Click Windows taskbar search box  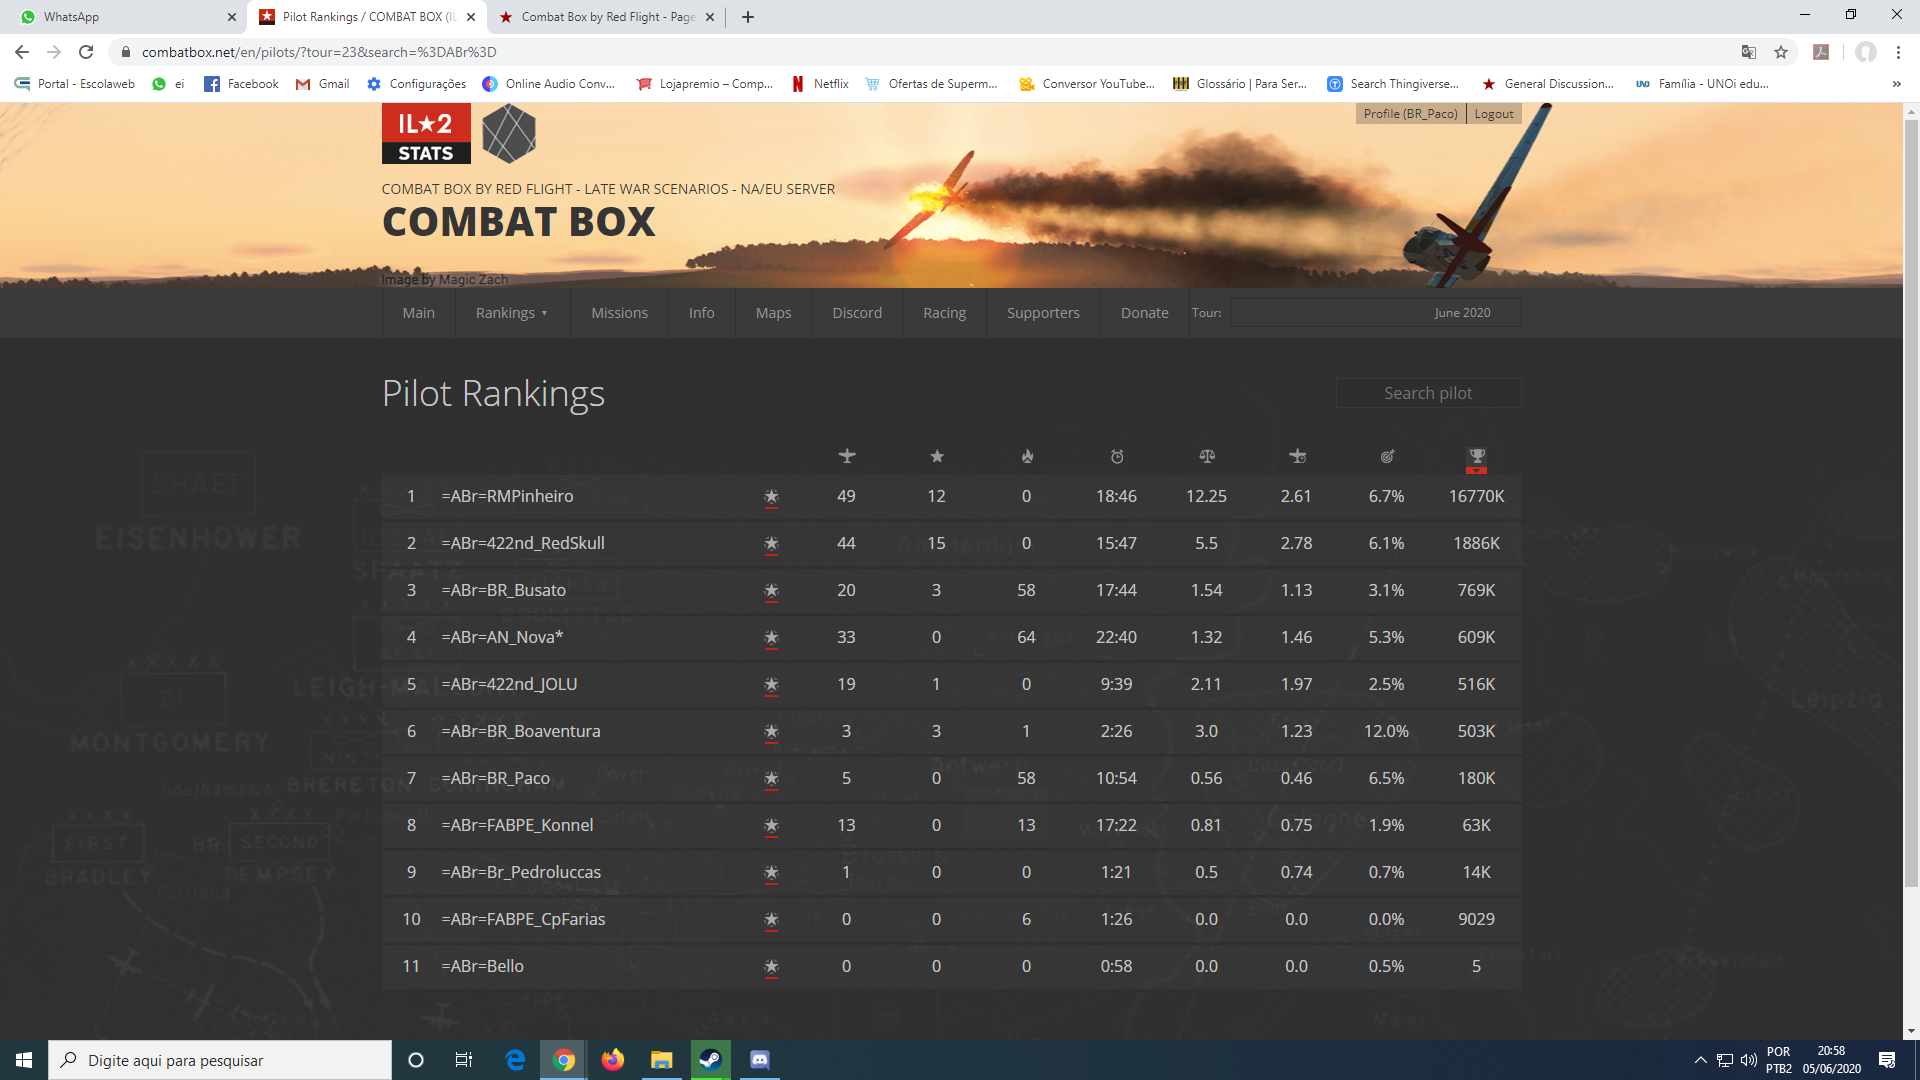point(220,1060)
